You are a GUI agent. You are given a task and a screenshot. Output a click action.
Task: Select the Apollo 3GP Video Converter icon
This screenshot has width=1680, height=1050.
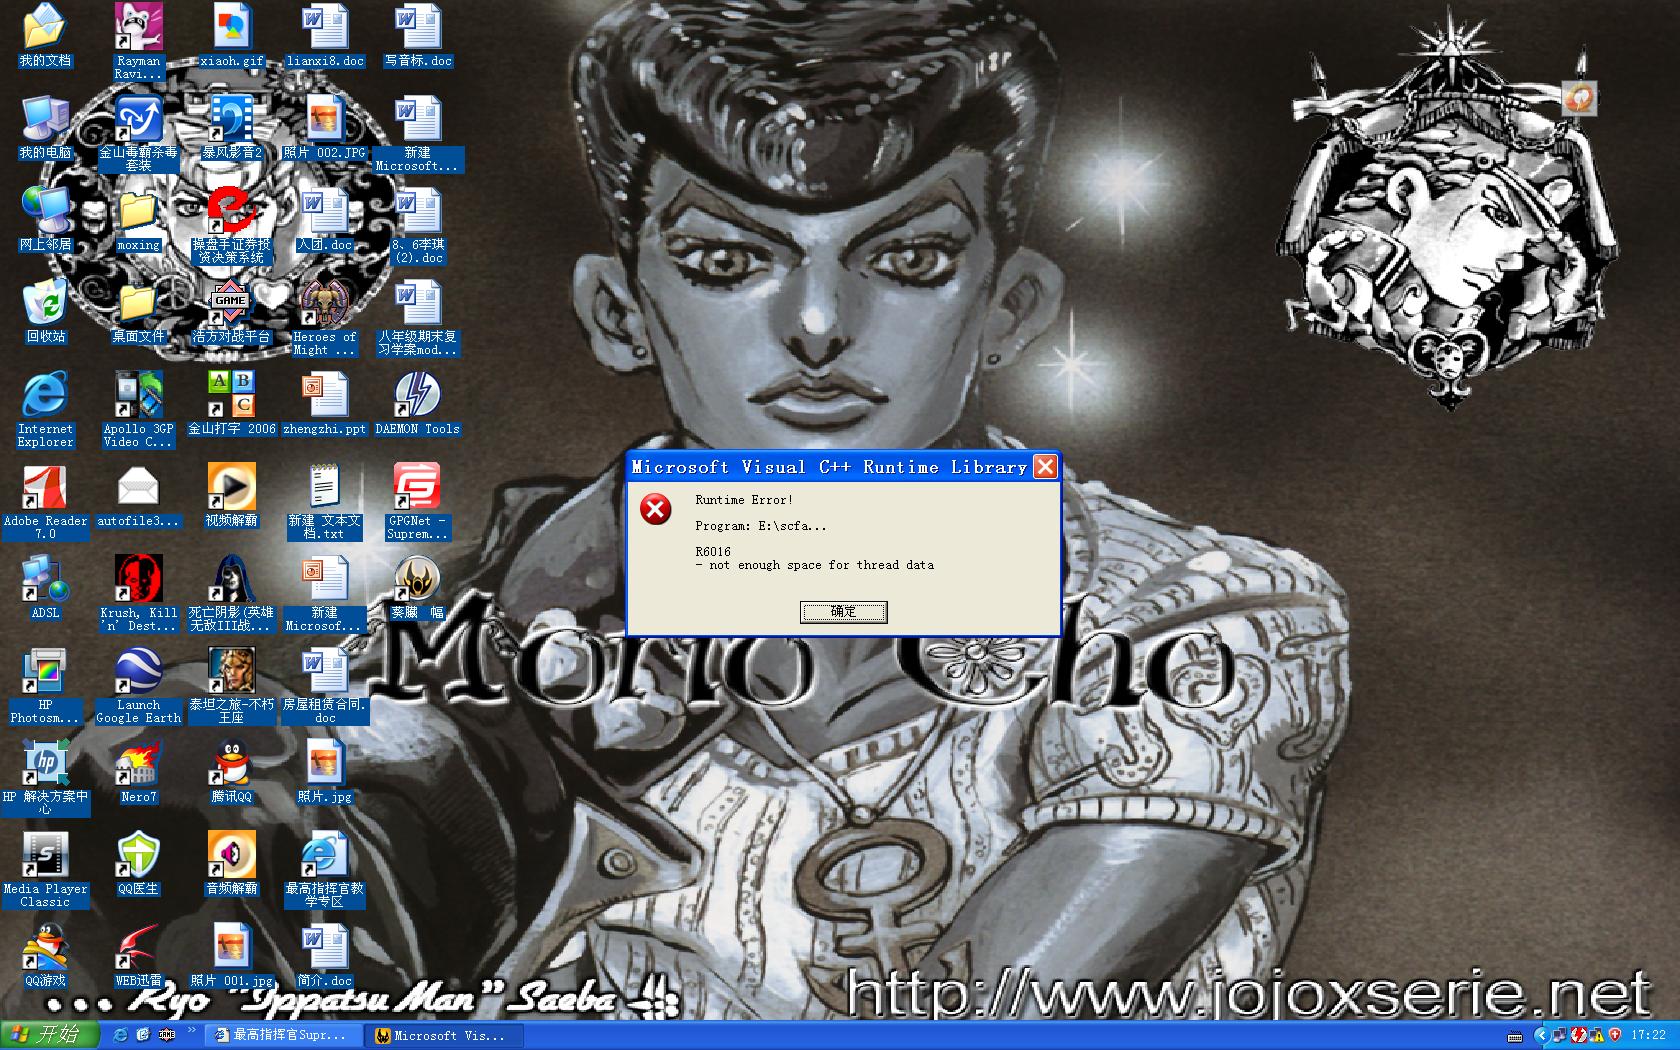138,410
